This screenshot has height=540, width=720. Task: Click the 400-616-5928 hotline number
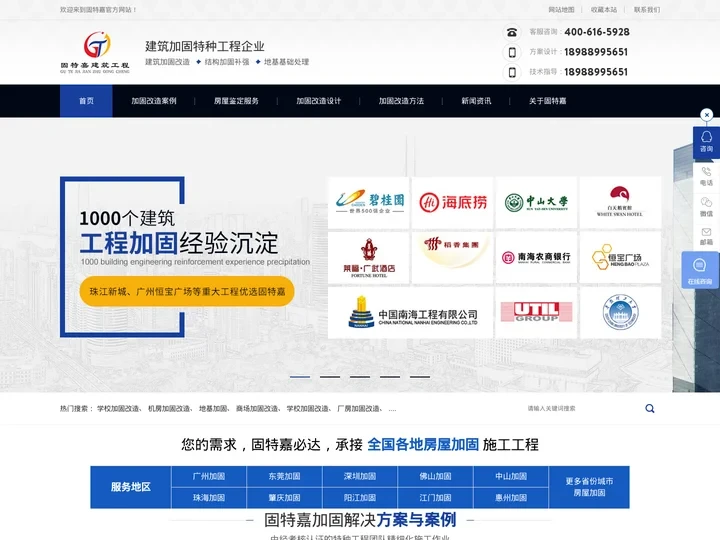pyautogui.click(x=597, y=32)
